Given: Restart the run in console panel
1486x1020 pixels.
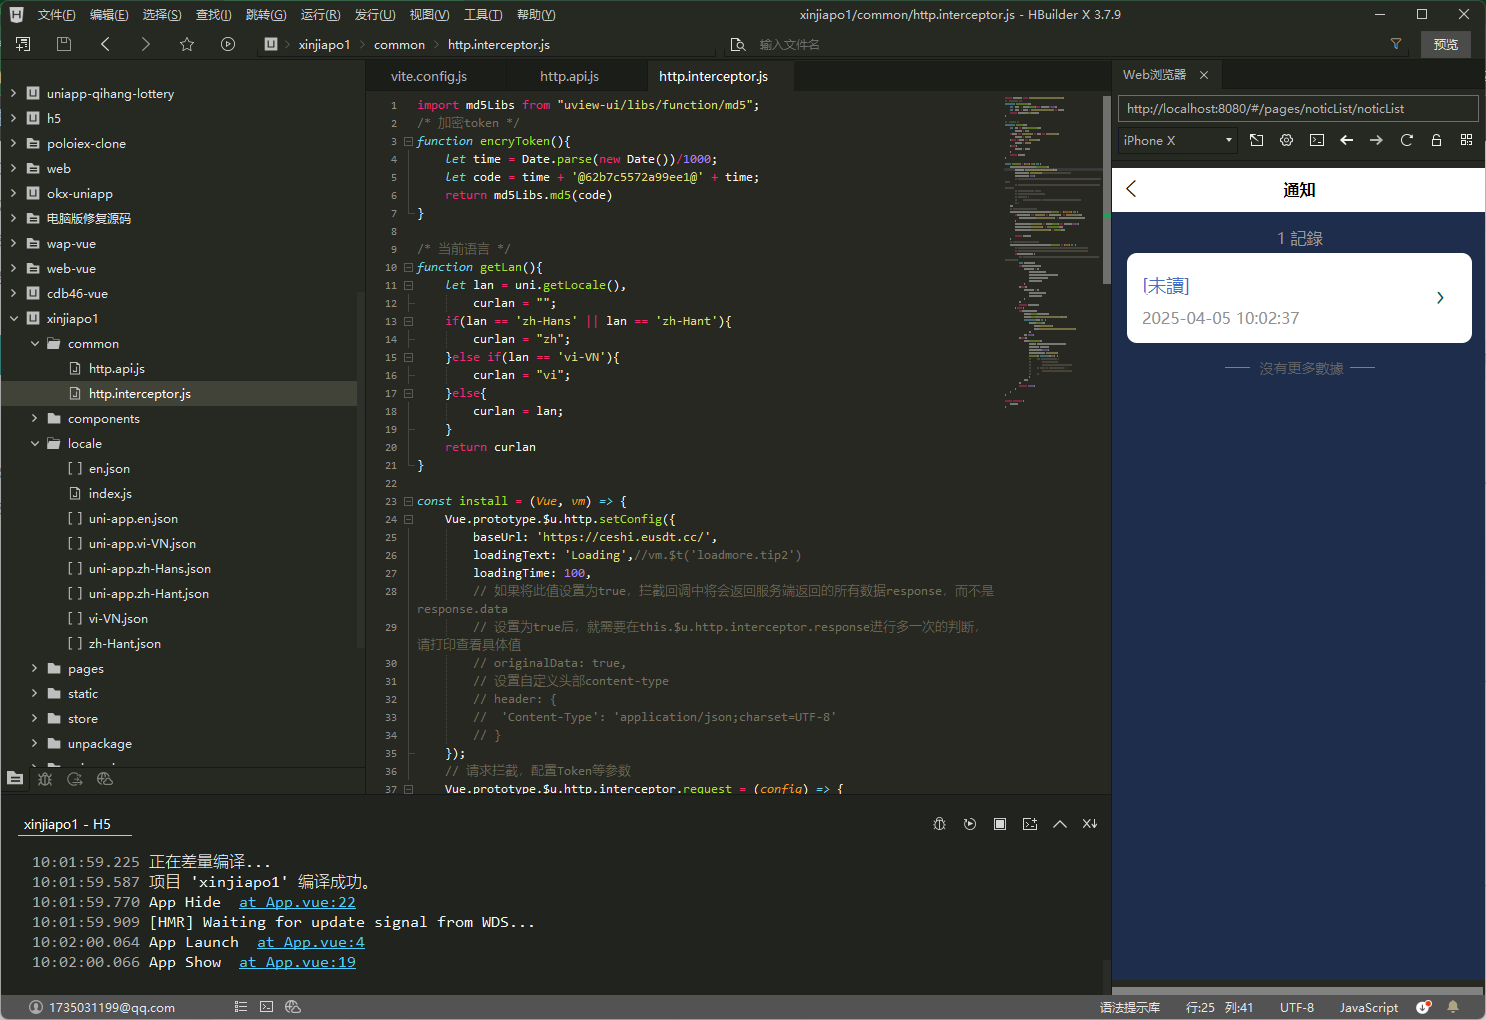Looking at the screenshot, I should point(969,824).
